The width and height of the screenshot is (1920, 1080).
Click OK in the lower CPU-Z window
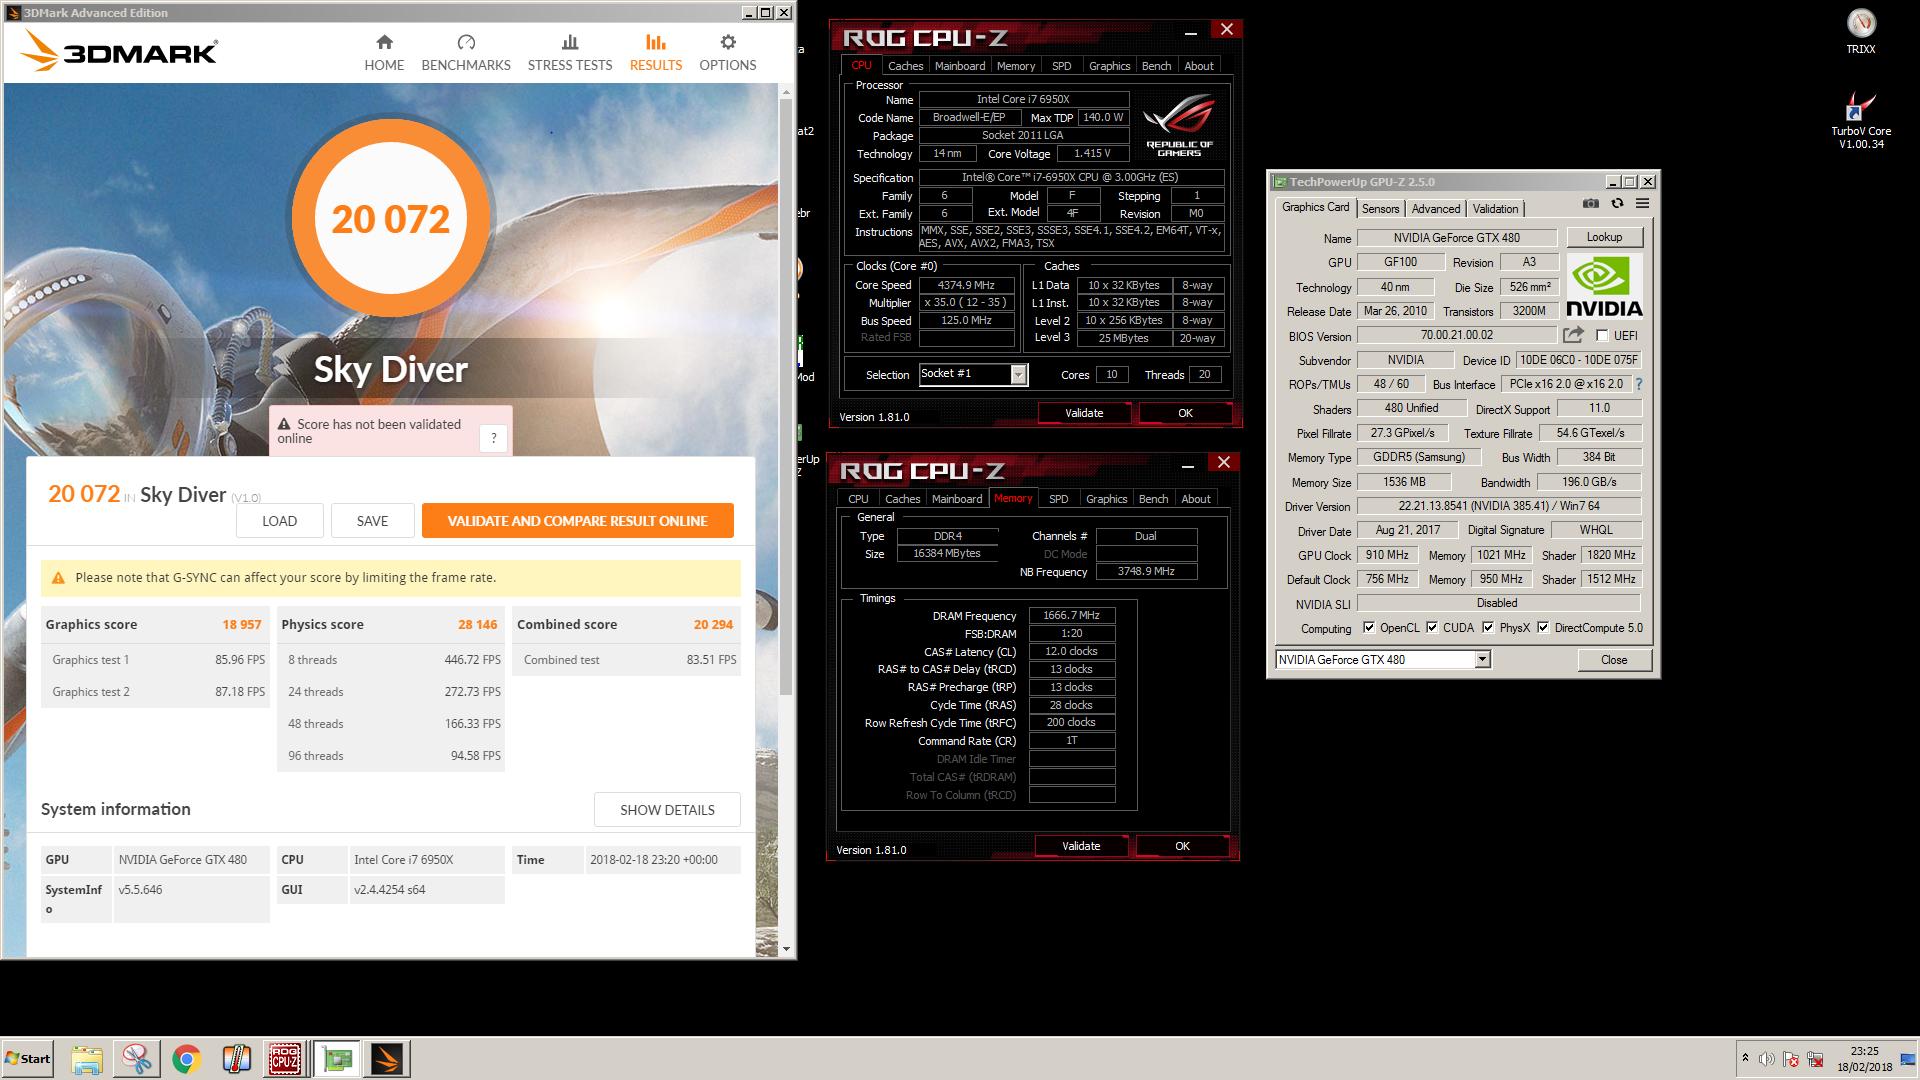pos(1182,846)
